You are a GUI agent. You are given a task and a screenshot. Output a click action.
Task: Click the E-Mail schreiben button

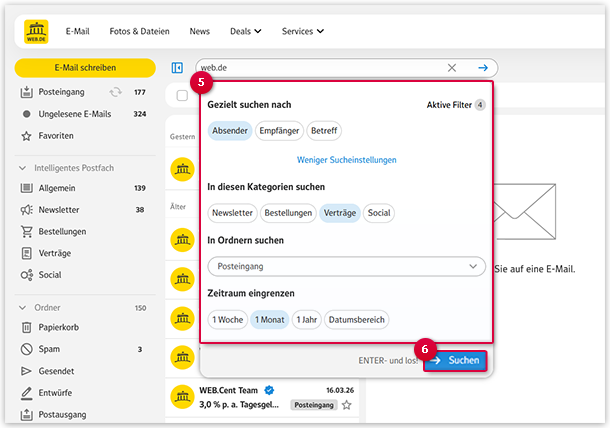(85, 68)
